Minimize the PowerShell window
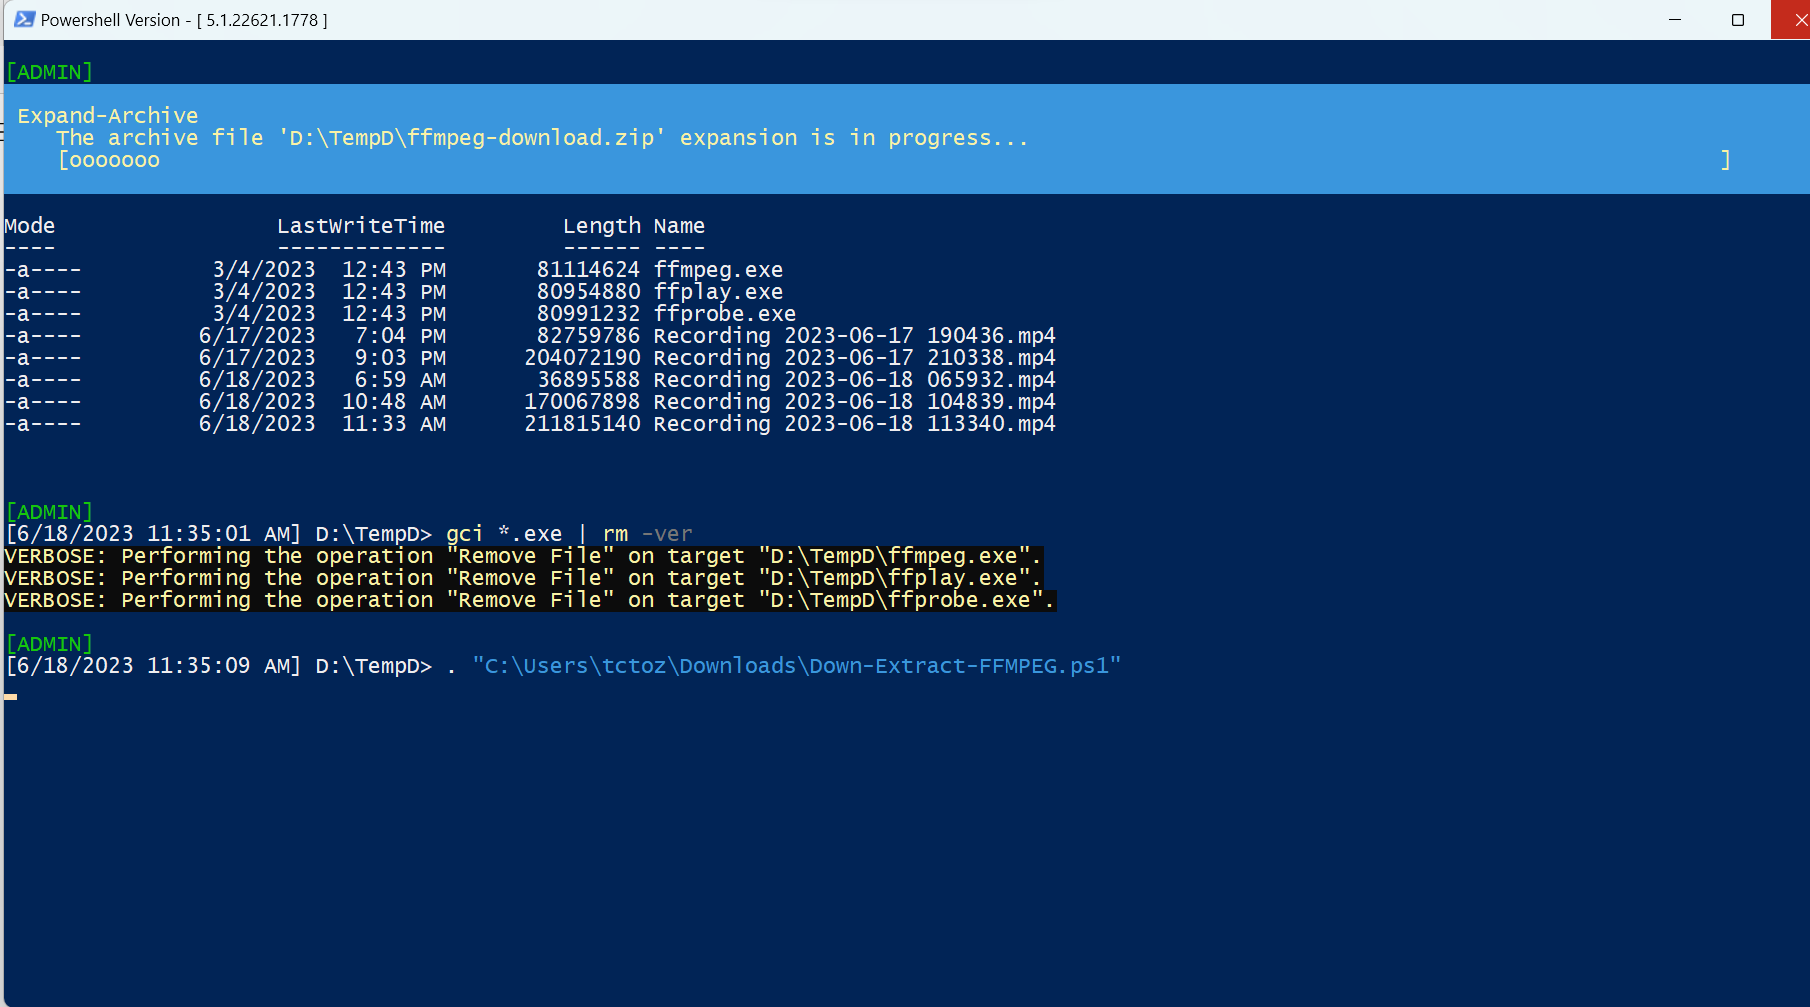1810x1007 pixels. pyautogui.click(x=1675, y=20)
